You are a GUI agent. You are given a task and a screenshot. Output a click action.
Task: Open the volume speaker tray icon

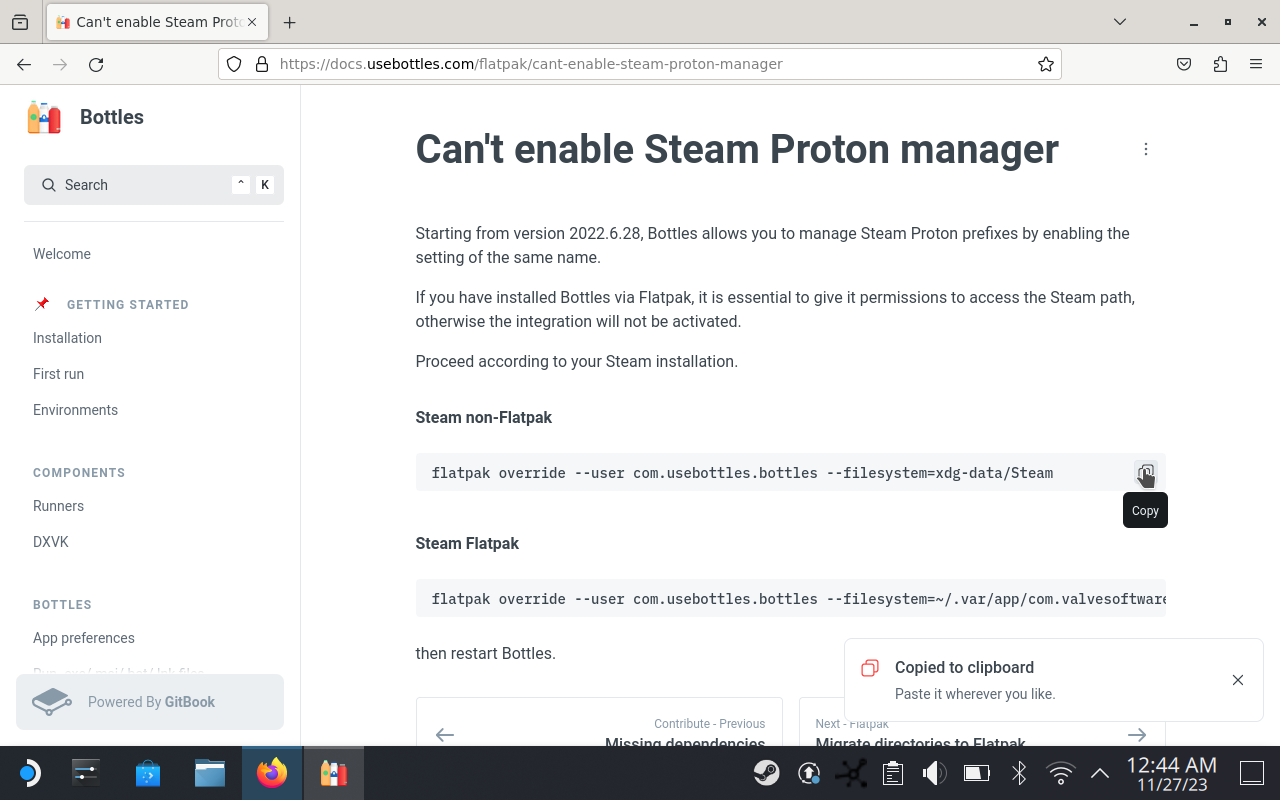(935, 773)
